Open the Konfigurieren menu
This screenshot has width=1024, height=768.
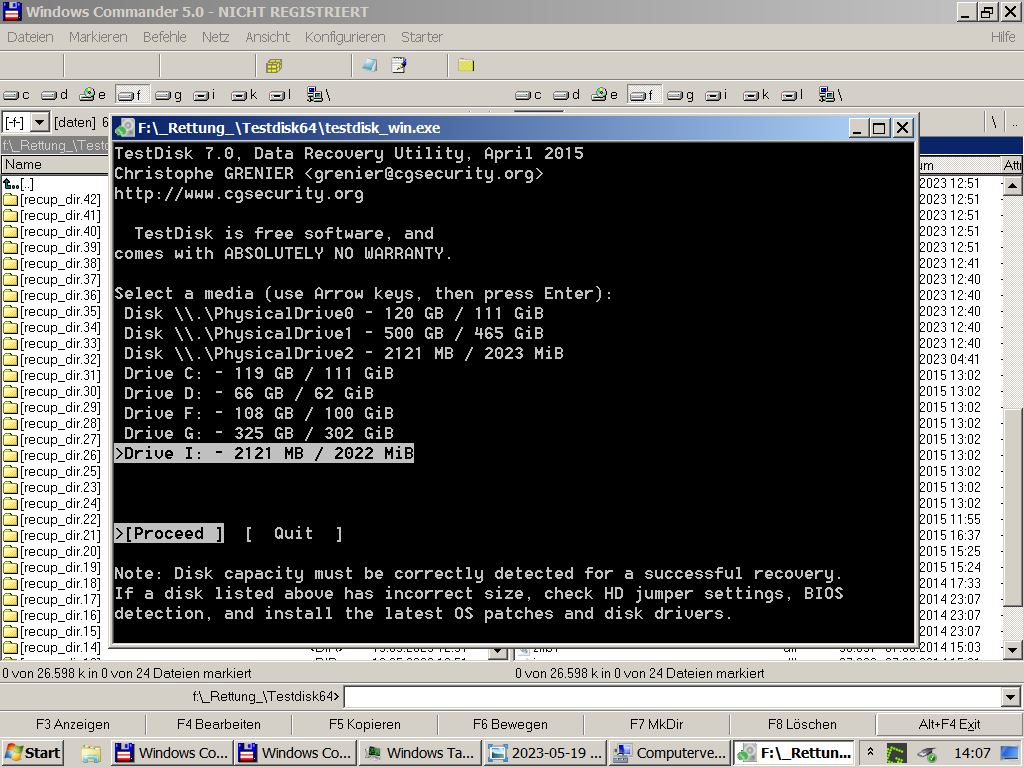[345, 37]
